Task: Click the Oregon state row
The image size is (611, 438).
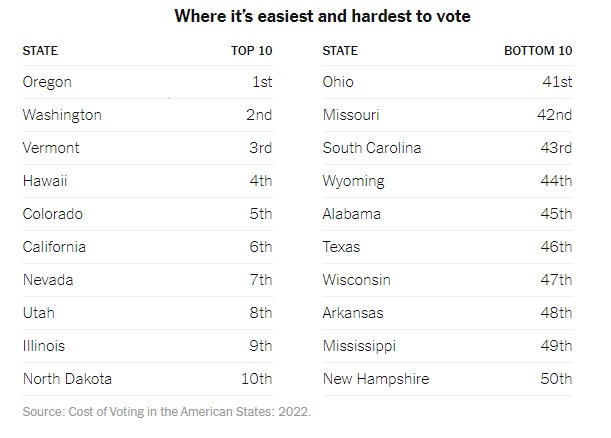Action: pyautogui.click(x=47, y=82)
